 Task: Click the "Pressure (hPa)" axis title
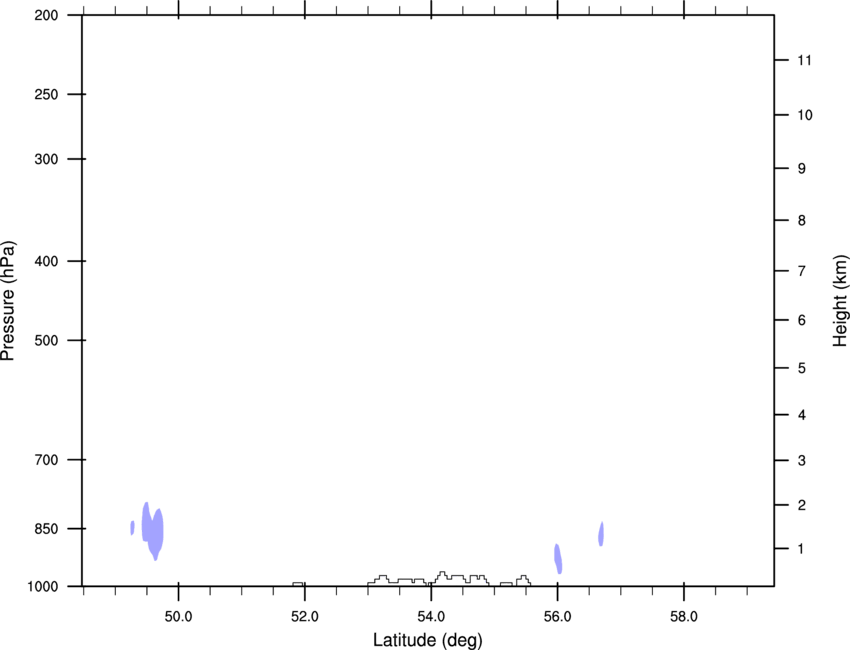pyautogui.click(x=8, y=301)
